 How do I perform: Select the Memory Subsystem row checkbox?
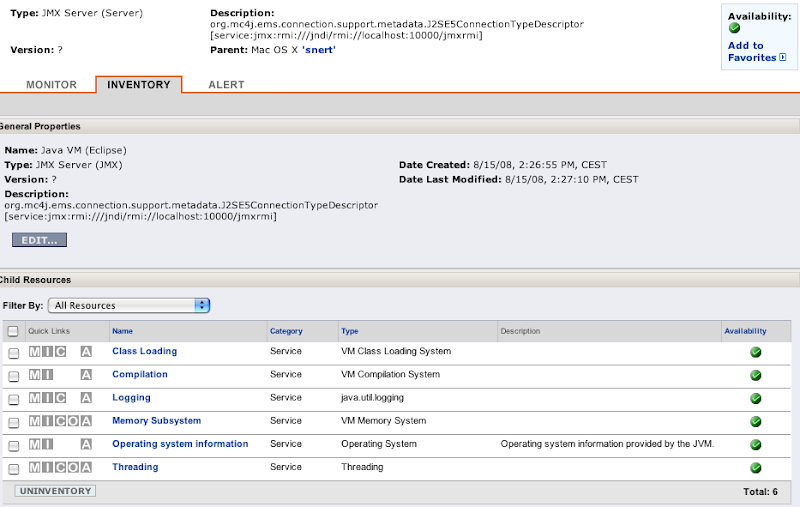[x=14, y=422]
